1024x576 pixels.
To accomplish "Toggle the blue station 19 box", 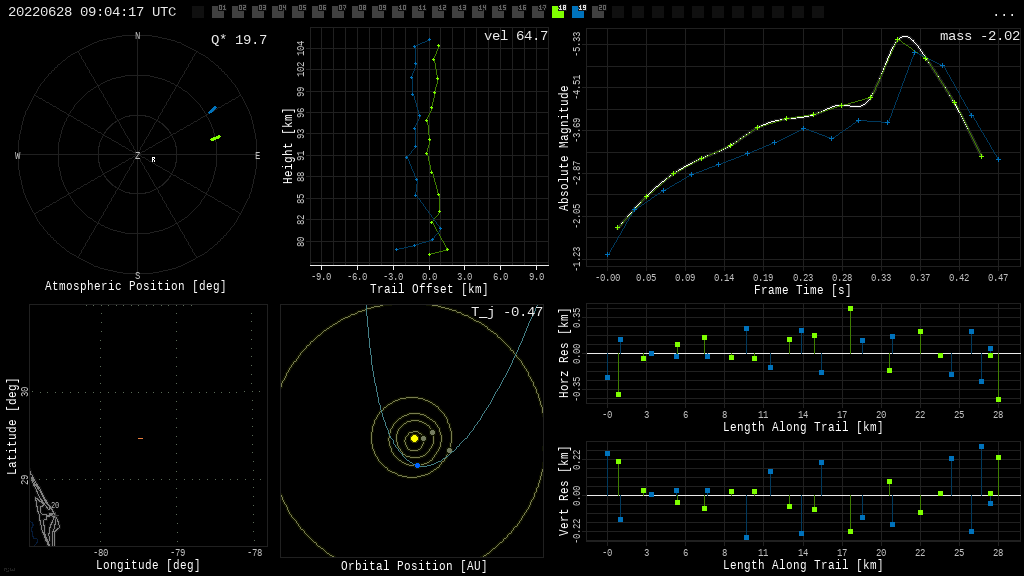I will (x=578, y=12).
